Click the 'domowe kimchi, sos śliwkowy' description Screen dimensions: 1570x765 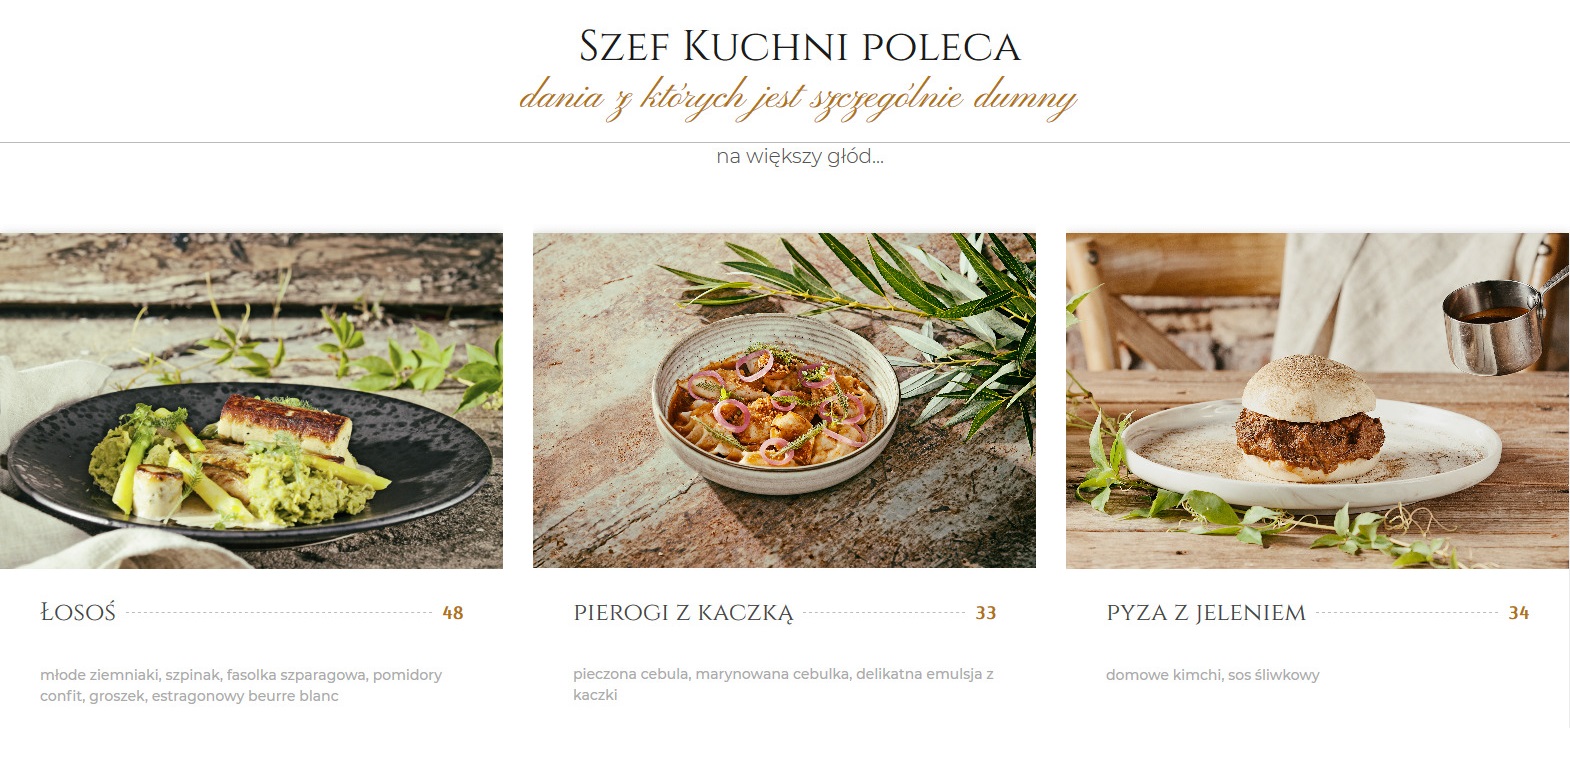pyautogui.click(x=1212, y=675)
